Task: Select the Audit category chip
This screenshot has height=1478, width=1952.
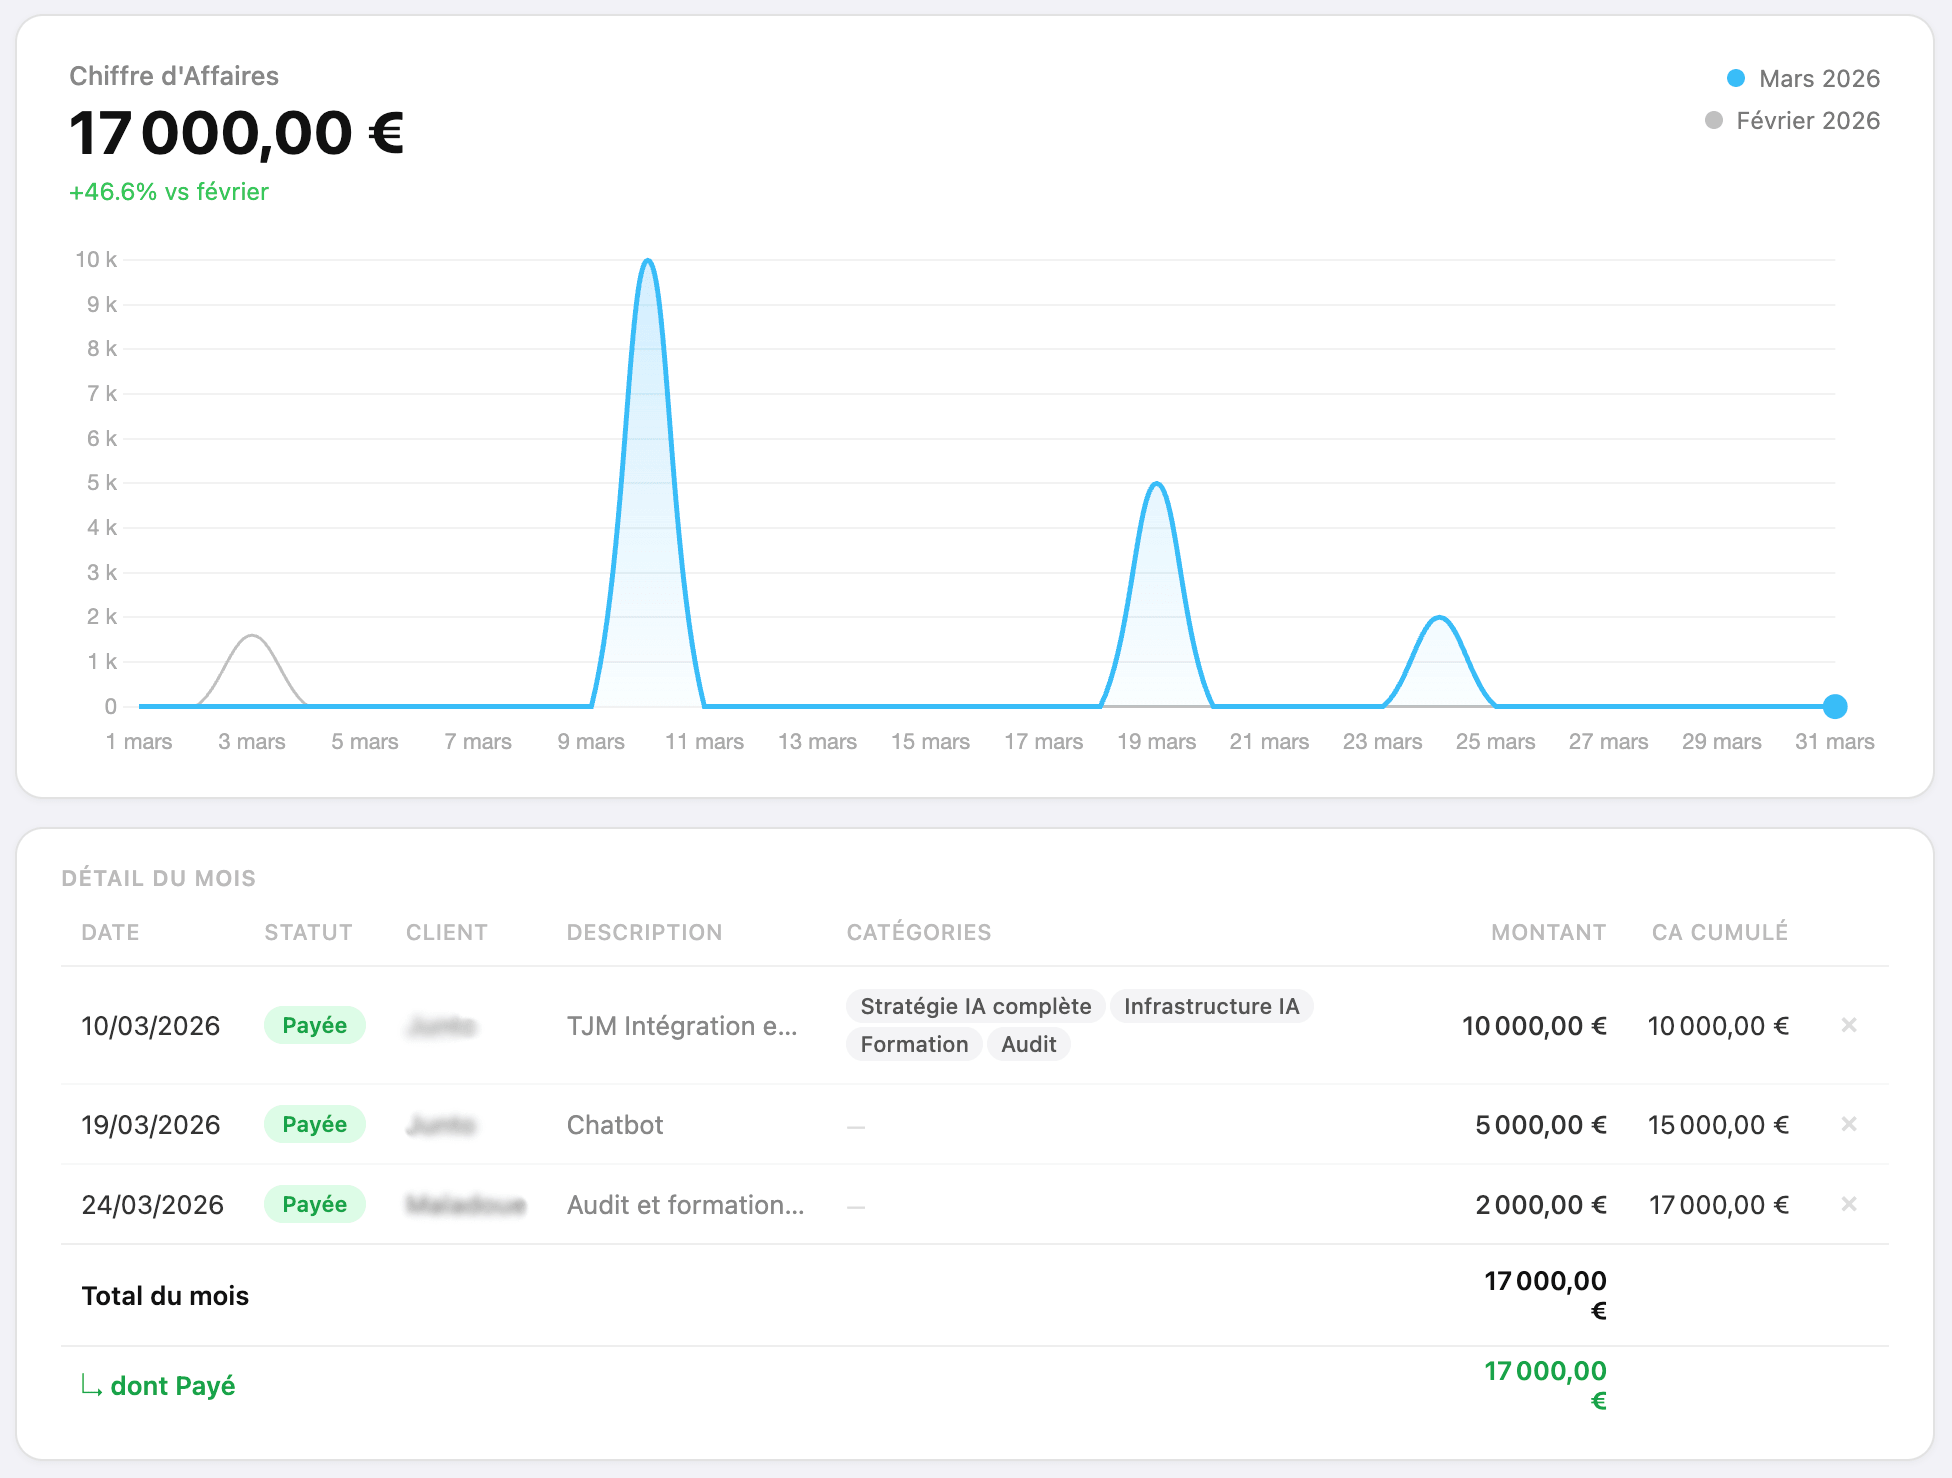Action: (1028, 1045)
